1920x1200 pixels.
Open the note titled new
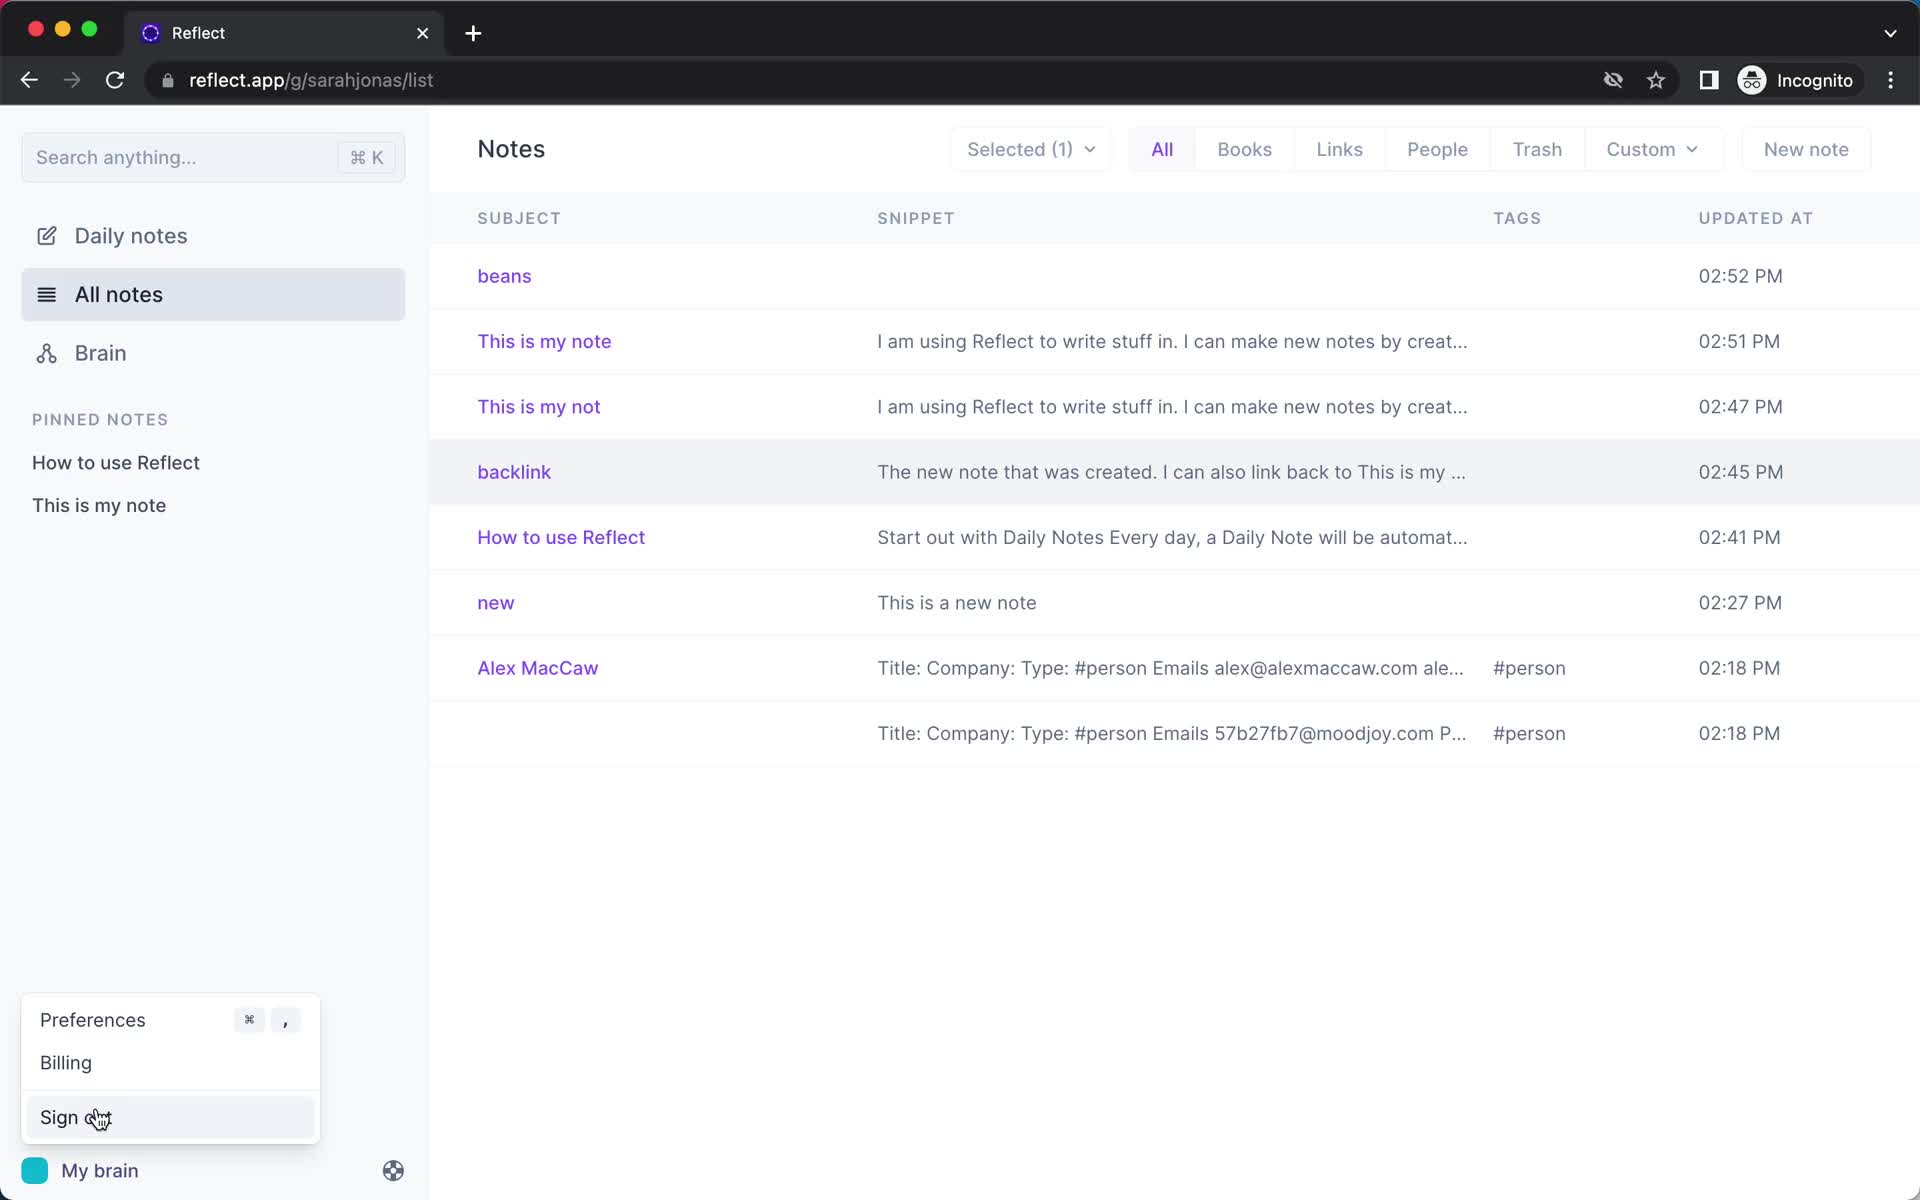[496, 603]
